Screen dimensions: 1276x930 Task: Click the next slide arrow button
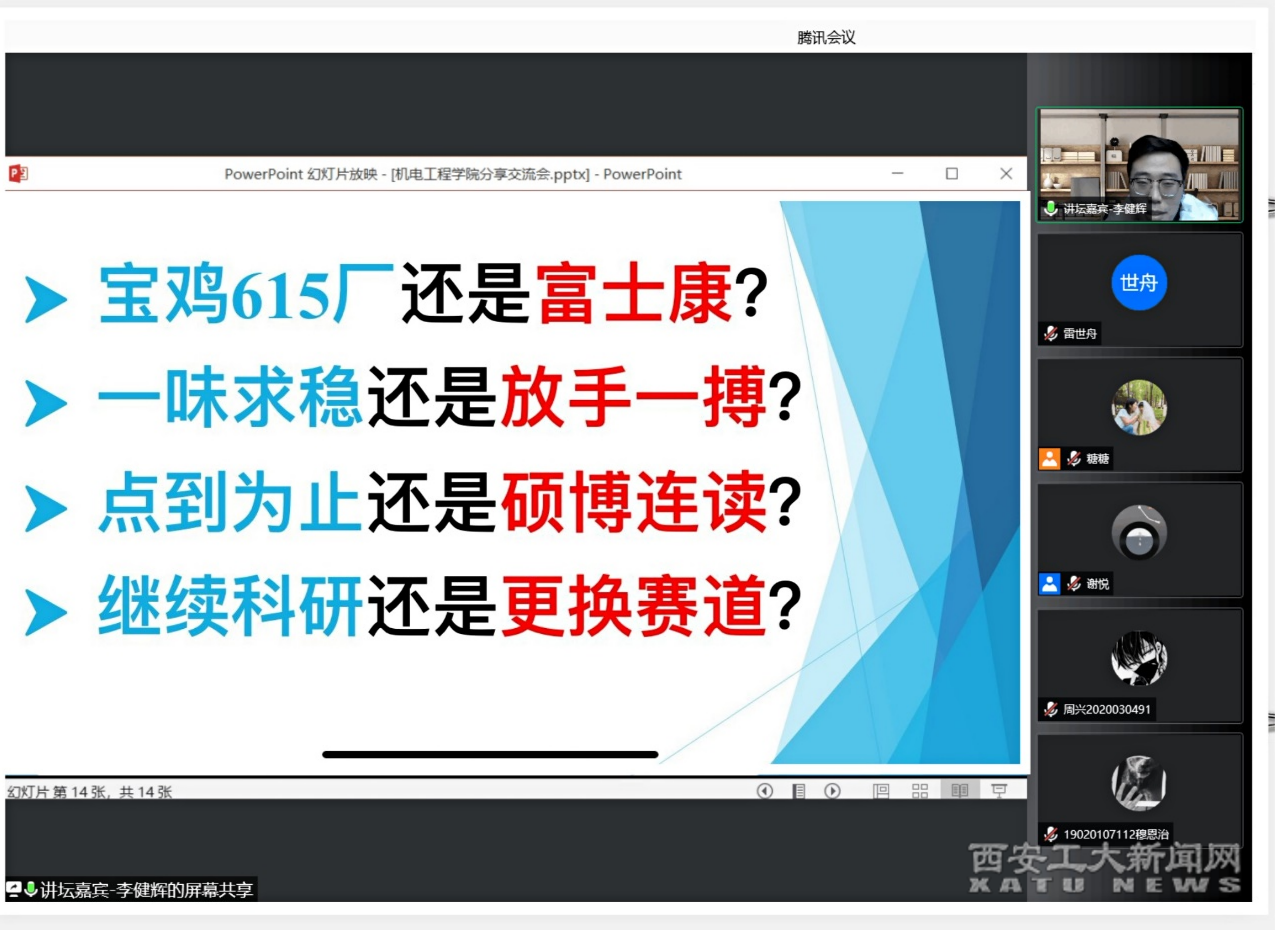pyautogui.click(x=832, y=791)
